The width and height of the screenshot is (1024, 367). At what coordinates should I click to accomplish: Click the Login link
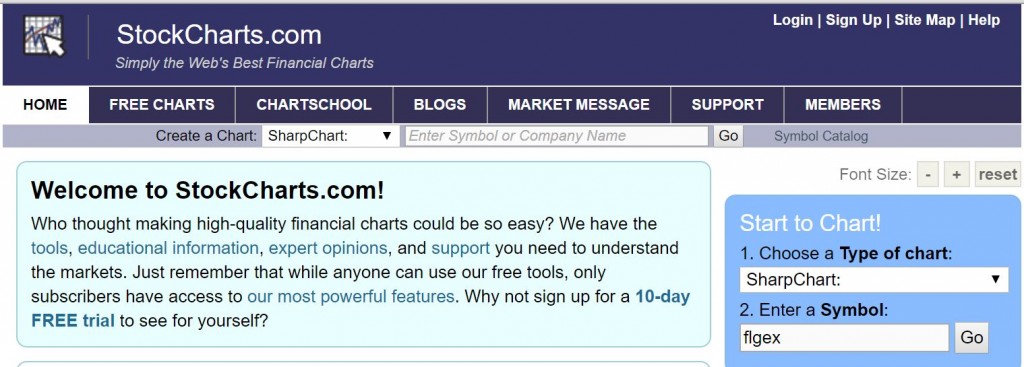pyautogui.click(x=793, y=20)
